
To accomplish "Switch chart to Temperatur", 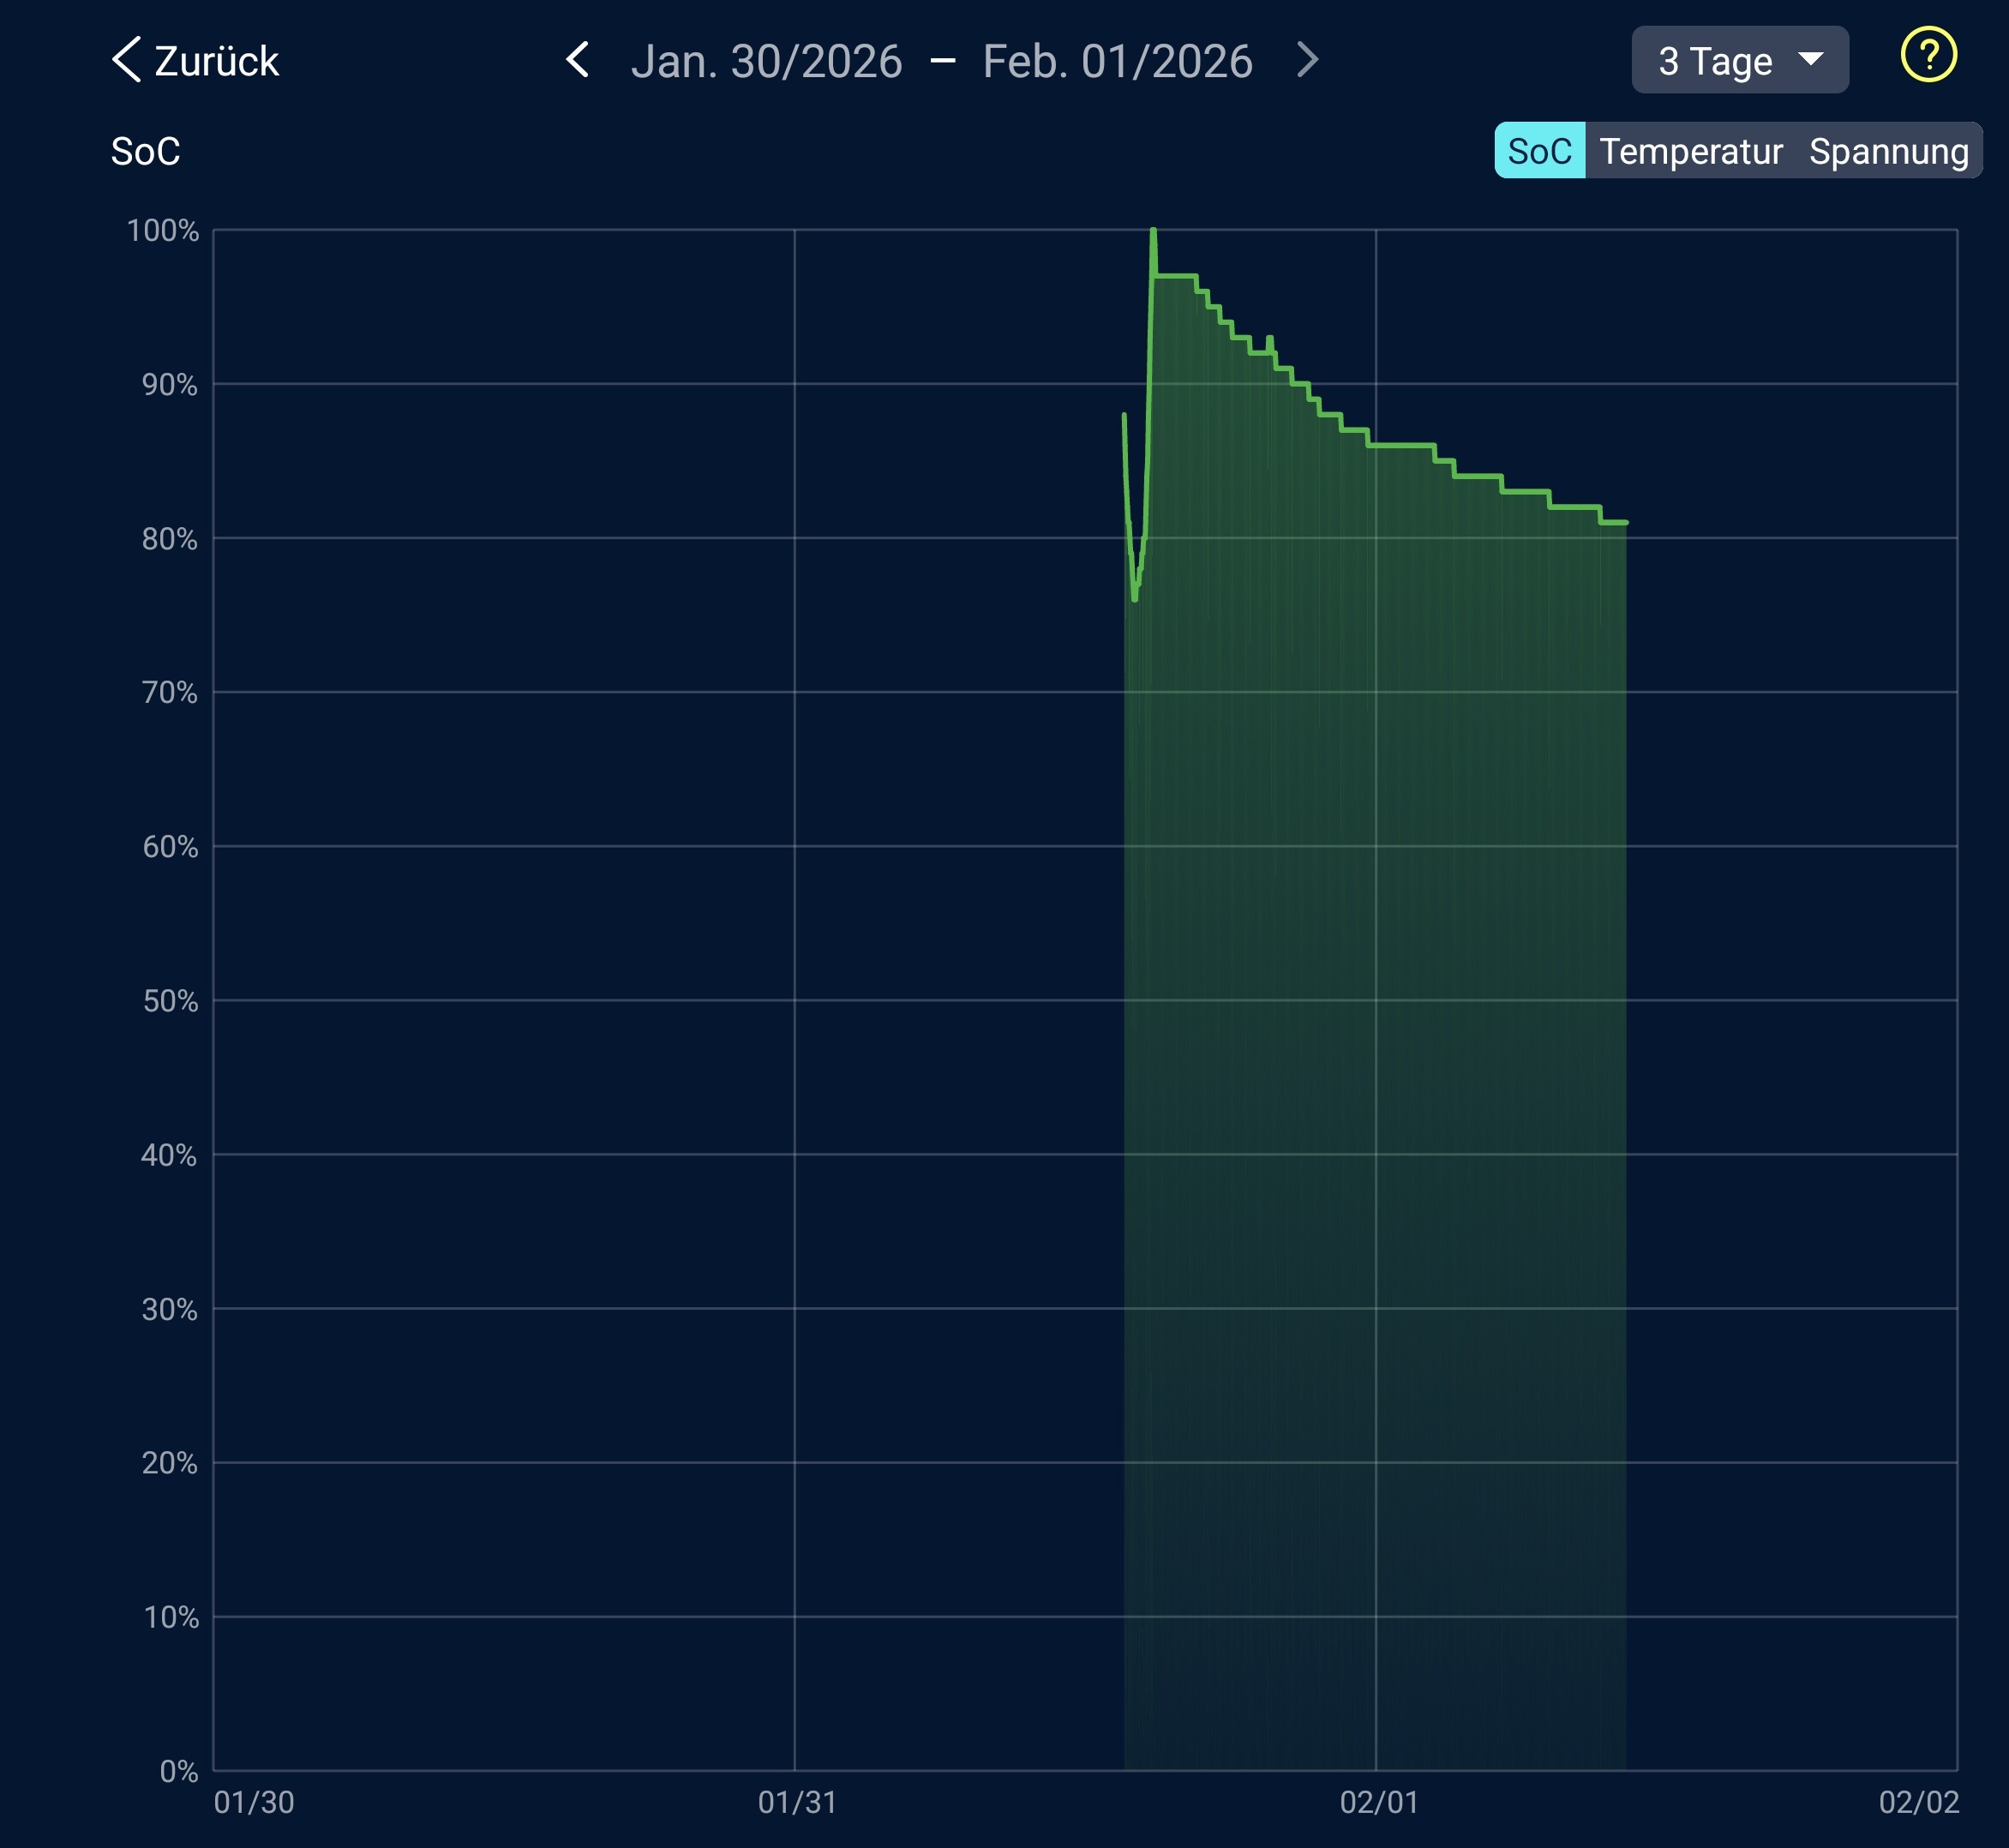I will tap(1690, 151).
